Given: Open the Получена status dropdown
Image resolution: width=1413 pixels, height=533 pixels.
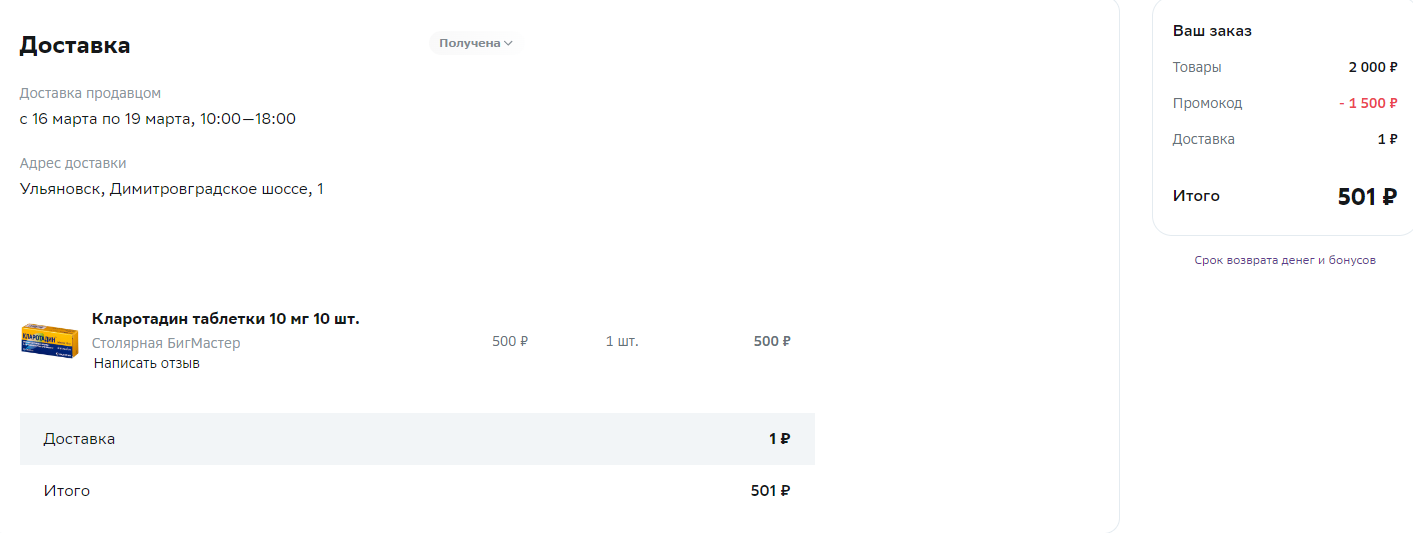Looking at the screenshot, I should pos(475,43).
